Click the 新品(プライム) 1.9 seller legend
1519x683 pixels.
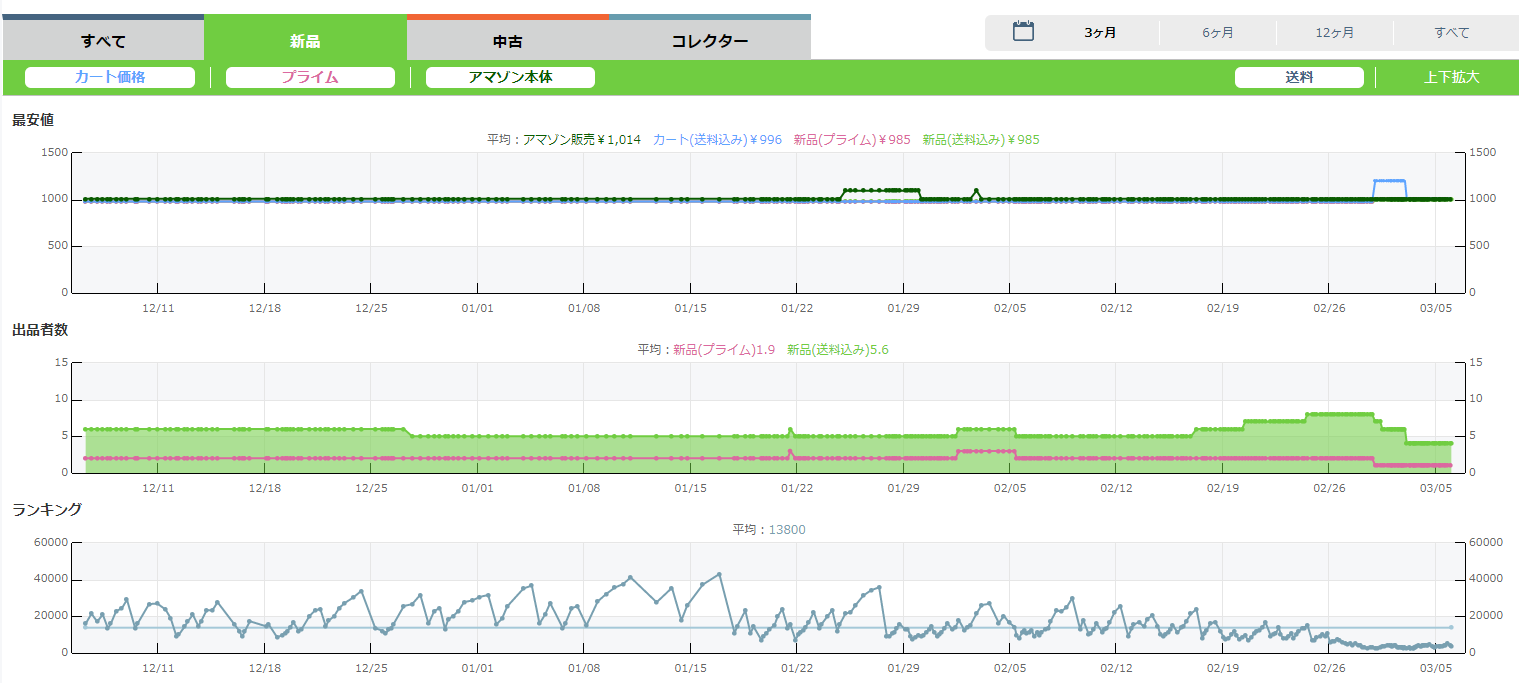coord(724,350)
